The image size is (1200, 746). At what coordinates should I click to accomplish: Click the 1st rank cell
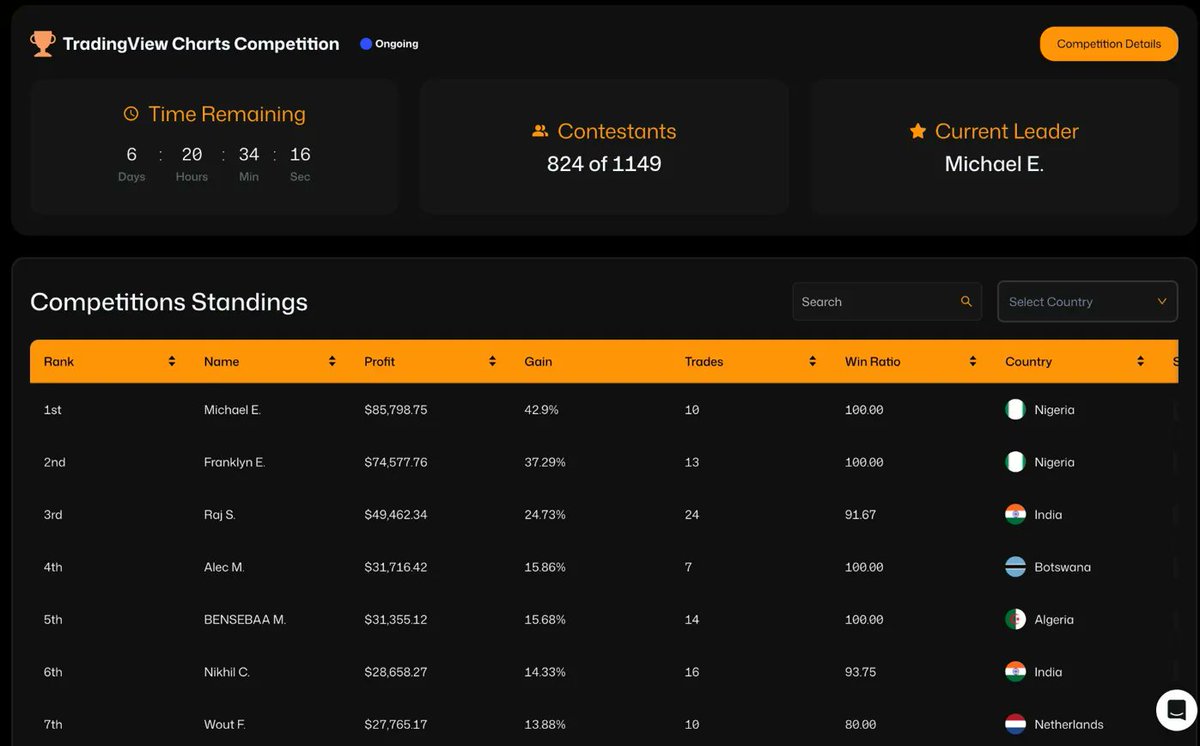53,410
